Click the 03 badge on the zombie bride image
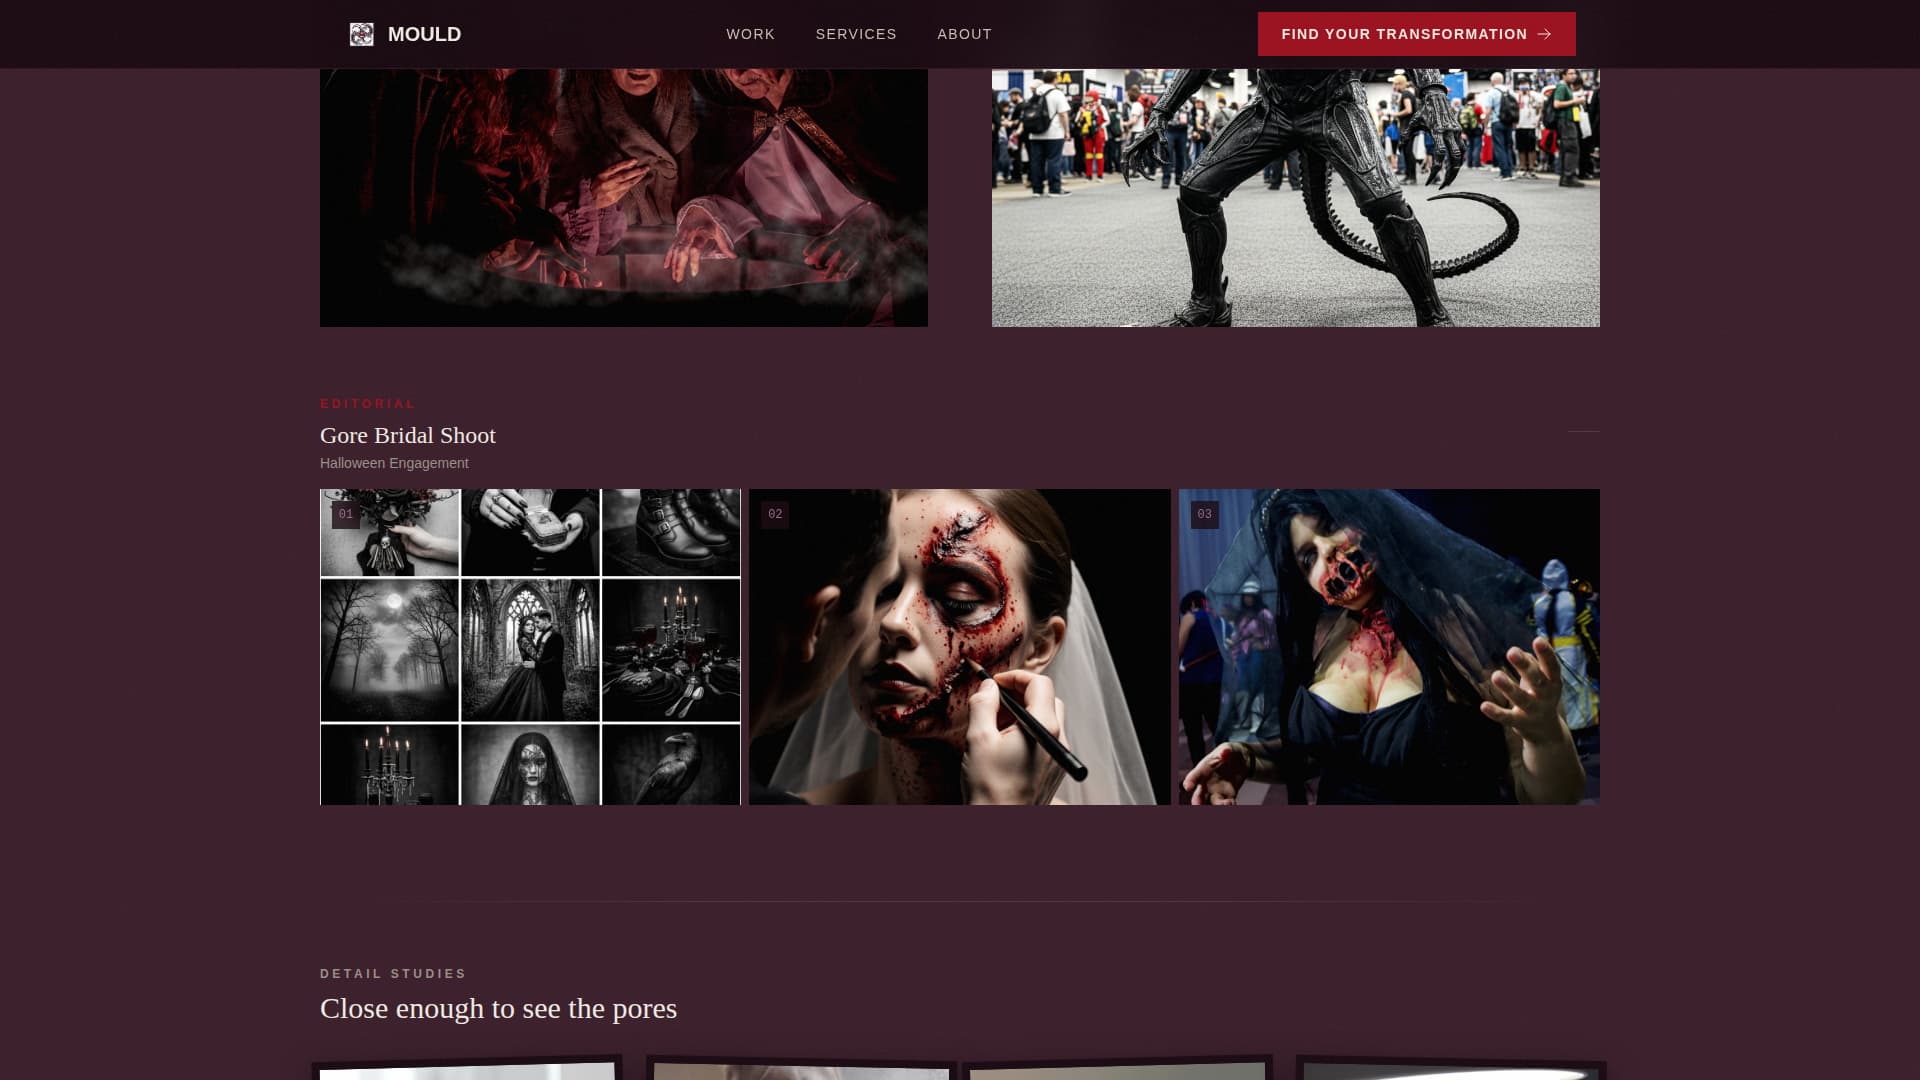The width and height of the screenshot is (1920, 1080). point(1205,515)
